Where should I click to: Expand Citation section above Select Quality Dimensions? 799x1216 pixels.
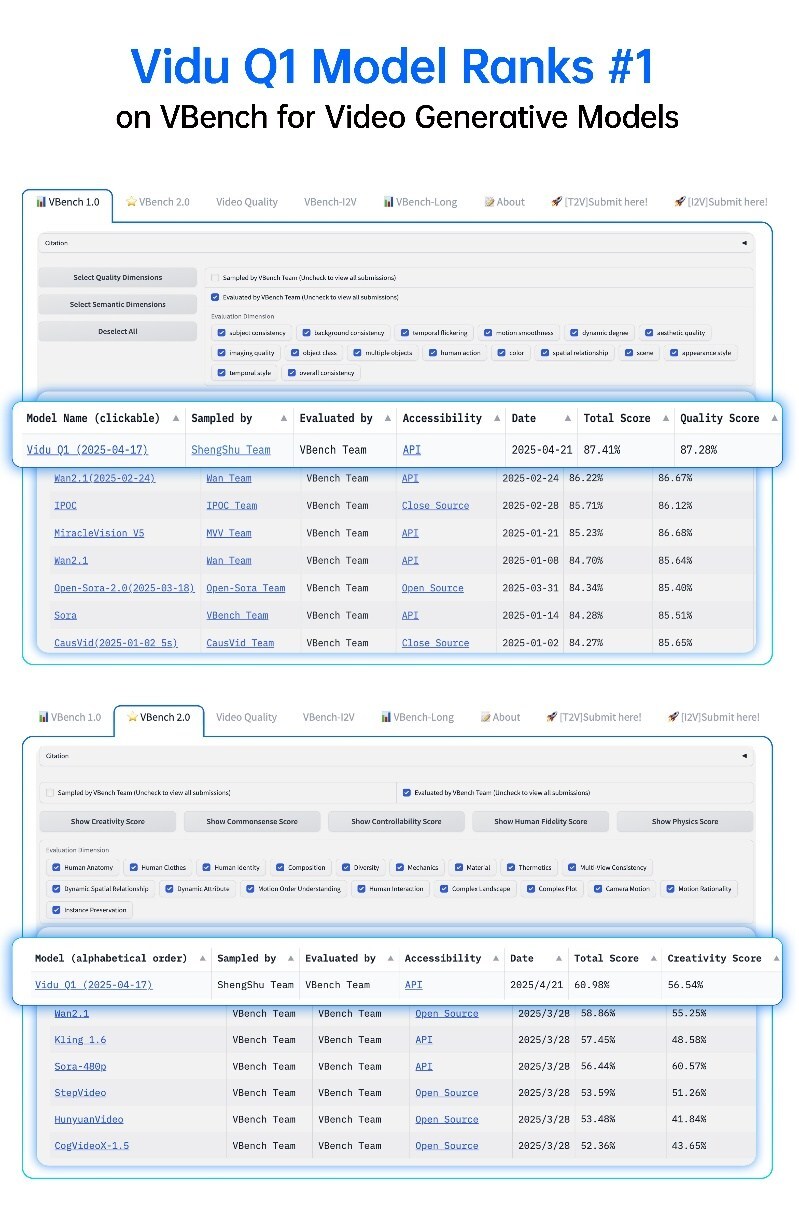(743, 243)
